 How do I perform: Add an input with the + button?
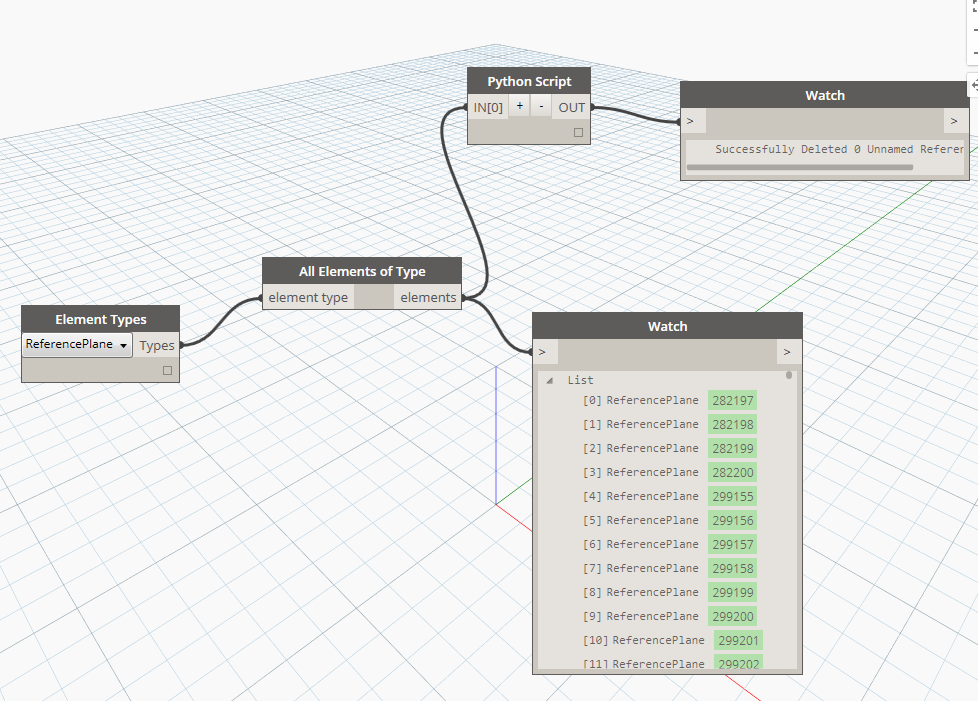coord(520,106)
